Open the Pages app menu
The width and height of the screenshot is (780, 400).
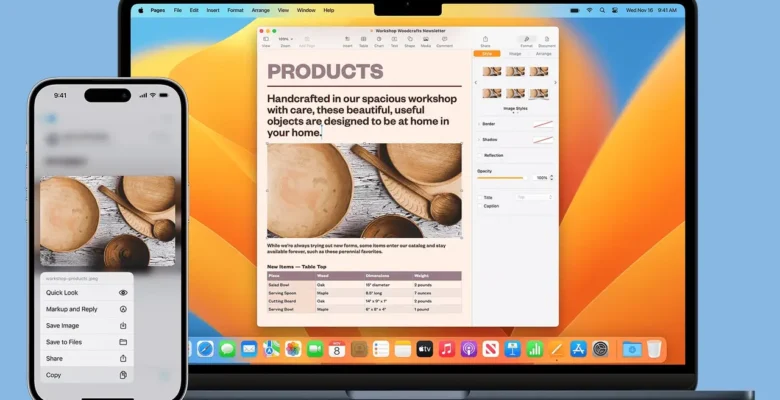pyautogui.click(x=158, y=10)
